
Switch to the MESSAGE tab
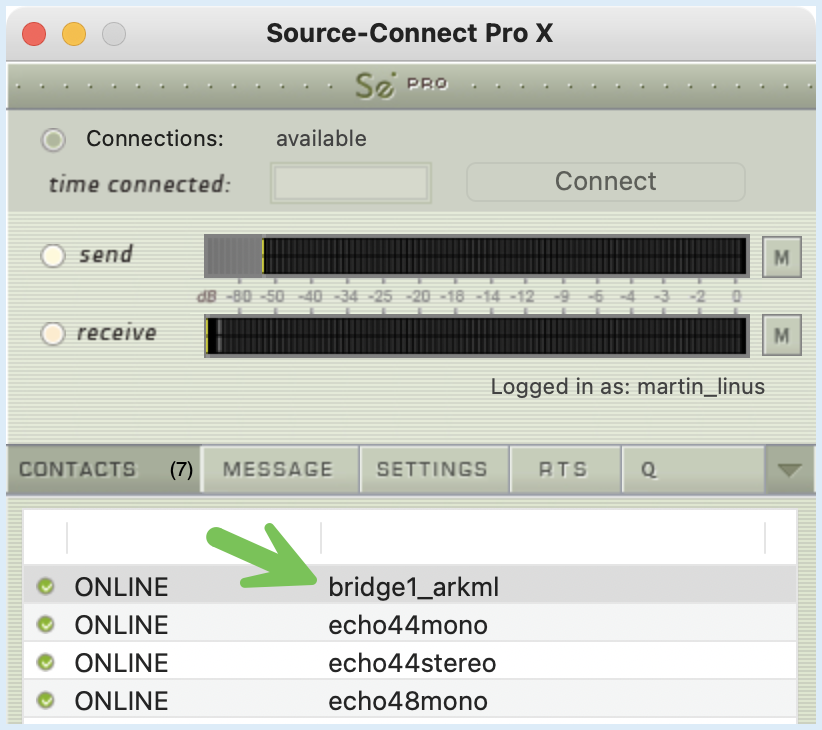tap(279, 469)
